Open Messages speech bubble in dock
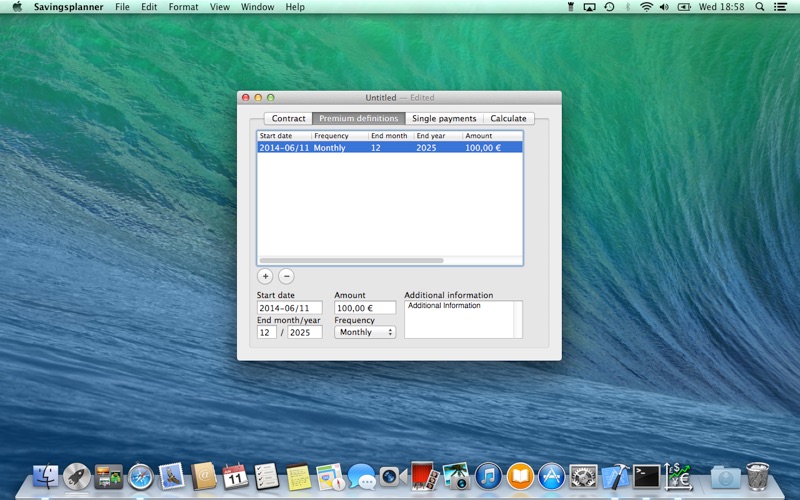 tap(361, 477)
